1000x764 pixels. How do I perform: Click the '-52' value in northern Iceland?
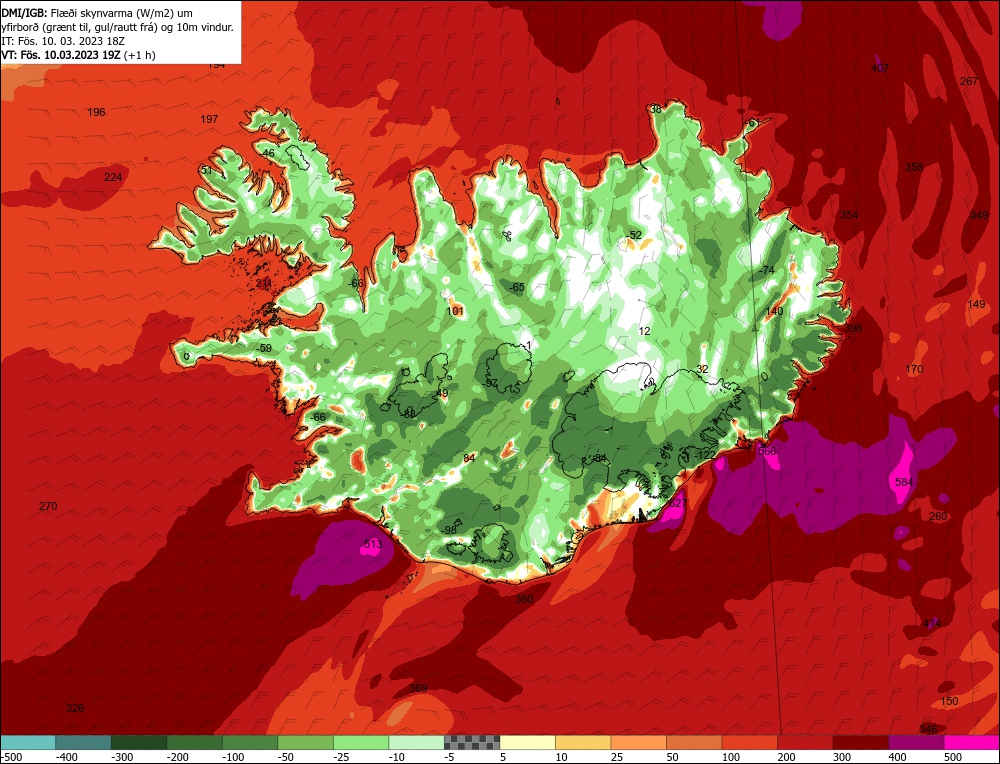pyautogui.click(x=633, y=235)
